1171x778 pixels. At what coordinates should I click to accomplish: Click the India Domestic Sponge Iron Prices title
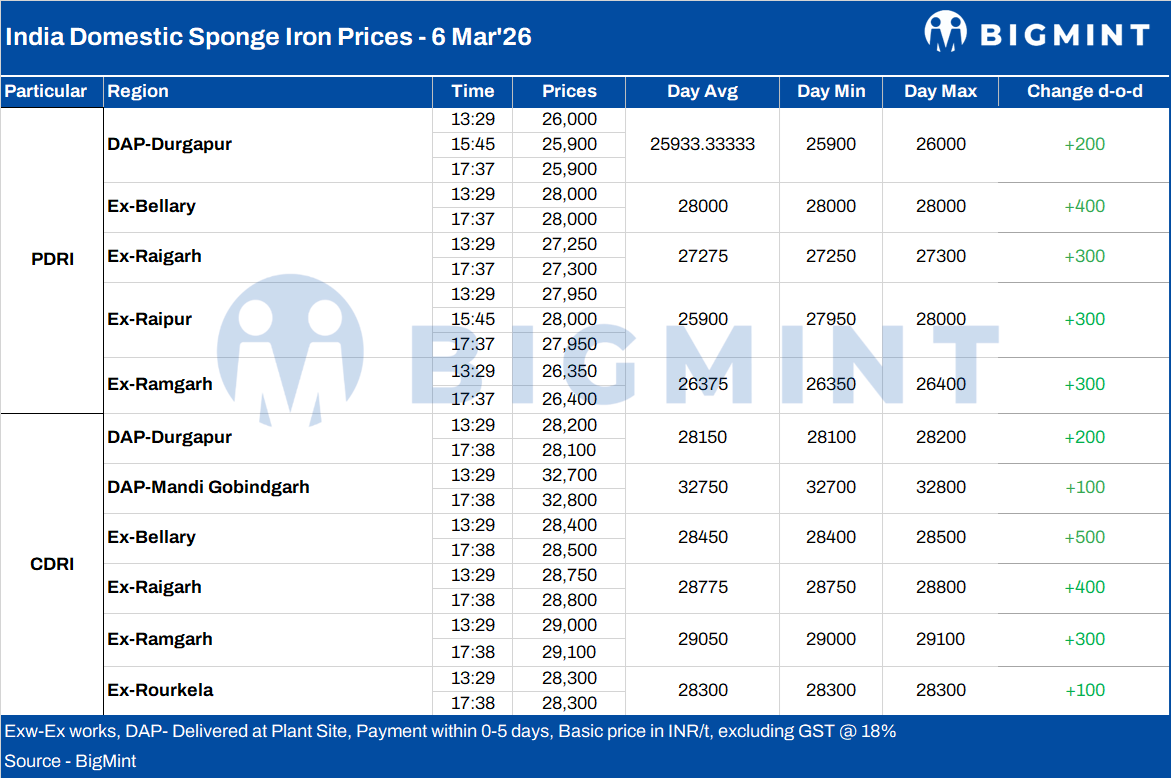[269, 37]
